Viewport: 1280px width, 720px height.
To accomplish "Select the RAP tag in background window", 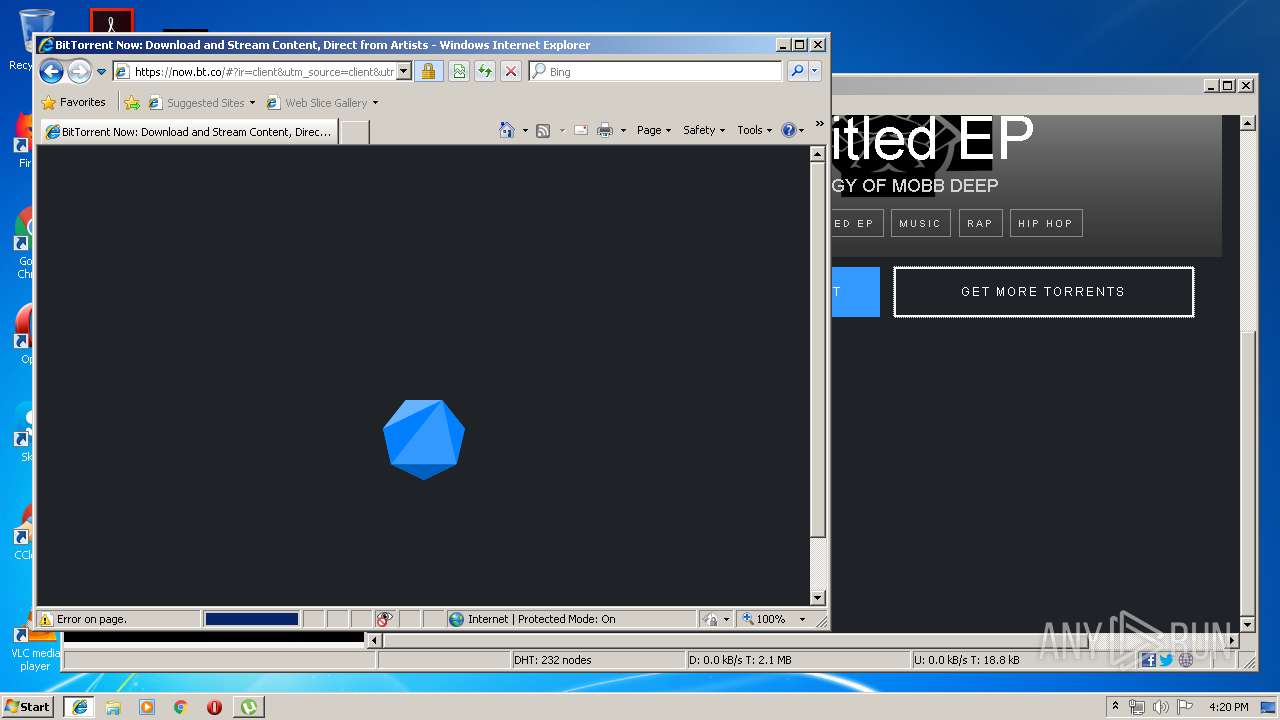I will [x=979, y=223].
